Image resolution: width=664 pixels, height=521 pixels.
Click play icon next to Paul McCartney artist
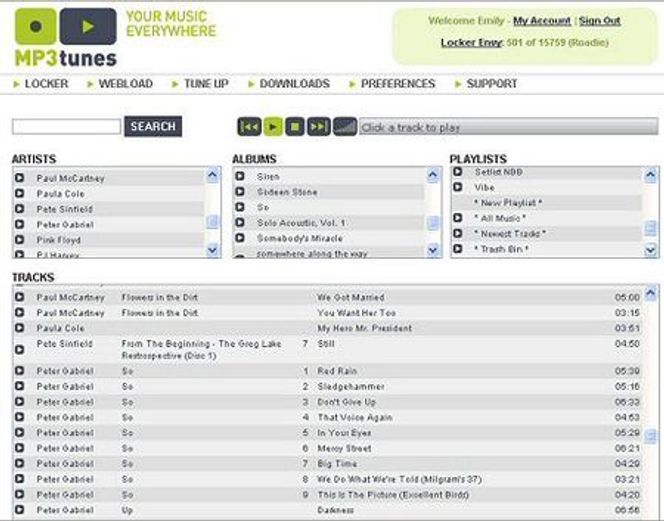pyautogui.click(x=19, y=178)
